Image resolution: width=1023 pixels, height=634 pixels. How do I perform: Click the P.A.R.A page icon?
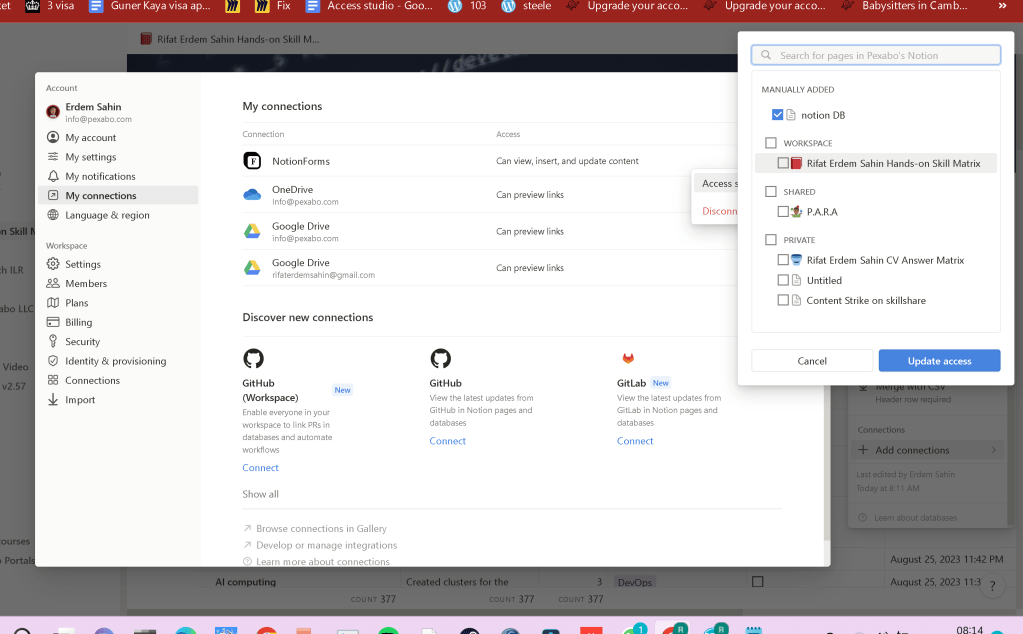coord(796,211)
